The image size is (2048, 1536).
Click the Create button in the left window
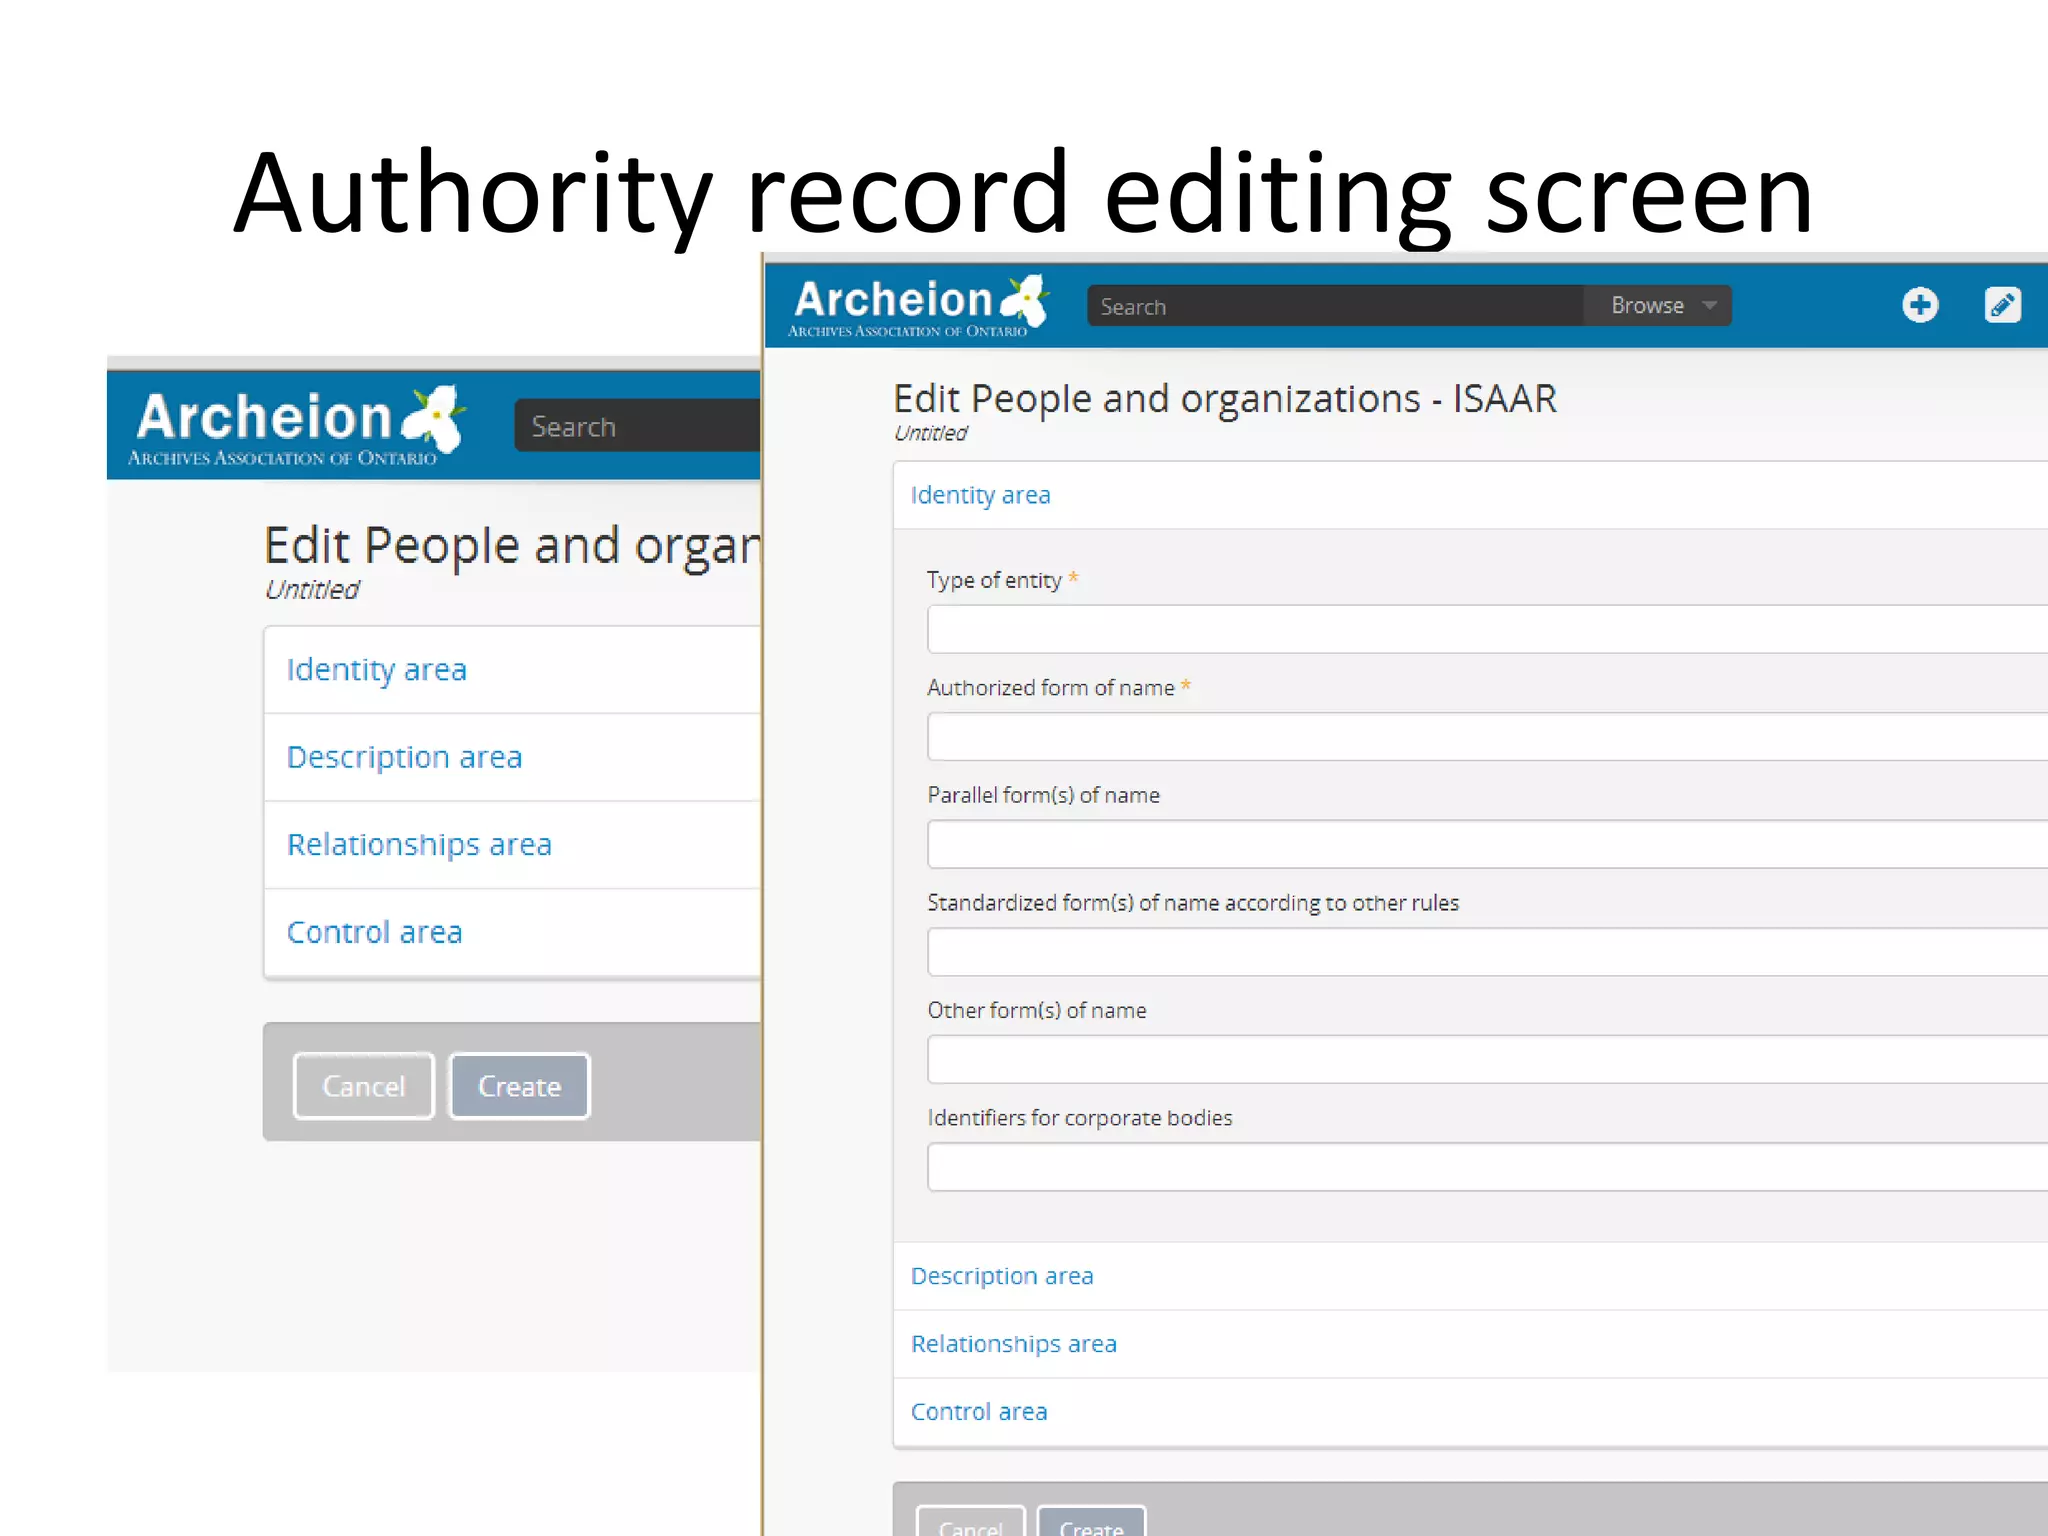519,1086
